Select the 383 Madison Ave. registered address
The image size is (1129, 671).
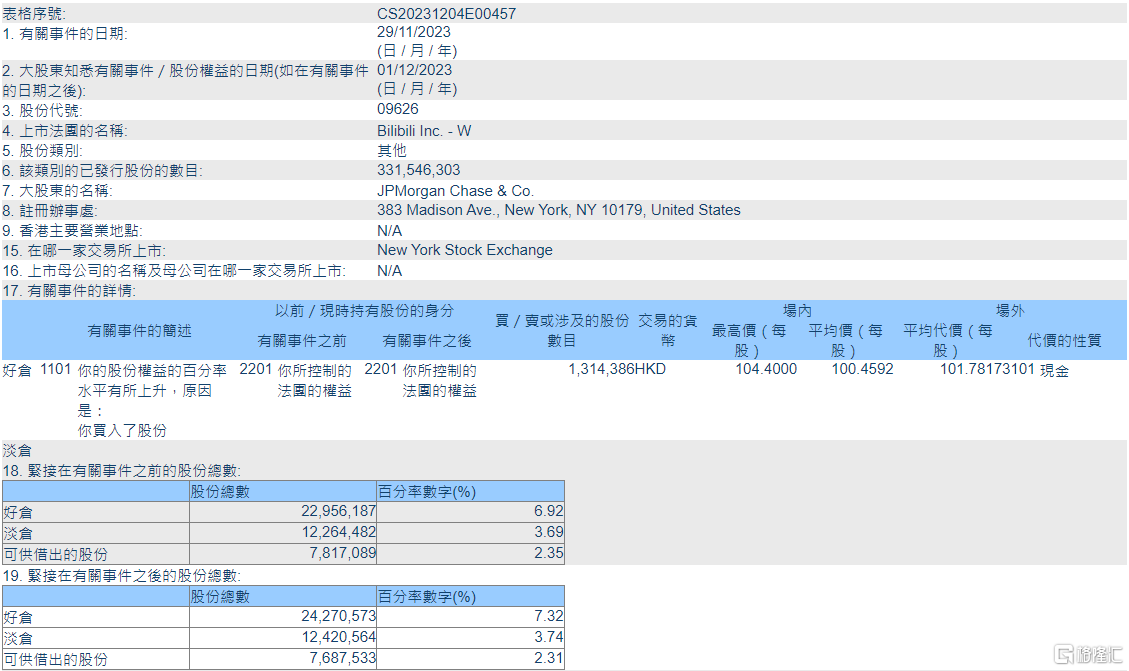[x=559, y=210]
